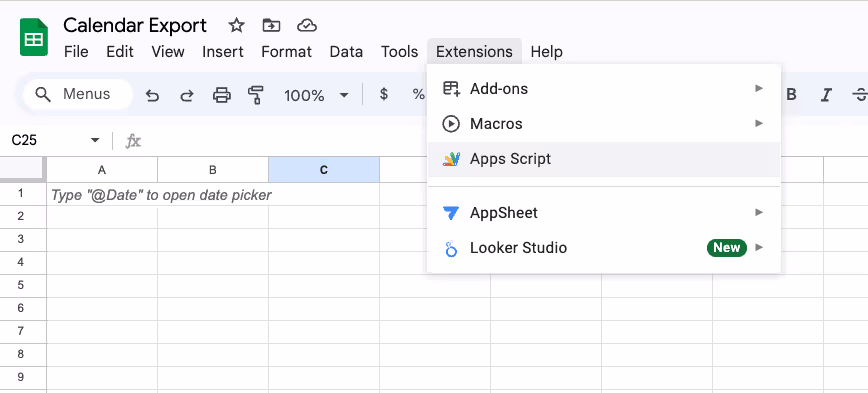
Task: Open the name box dropdown arrow
Action: pos(95,141)
